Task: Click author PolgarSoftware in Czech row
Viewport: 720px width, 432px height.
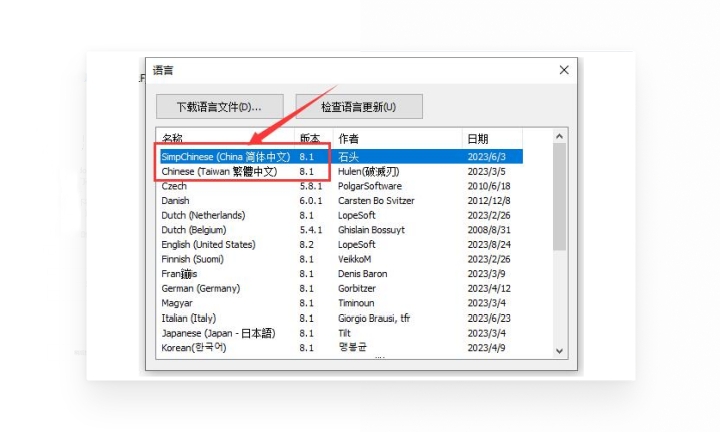Action: [370, 186]
